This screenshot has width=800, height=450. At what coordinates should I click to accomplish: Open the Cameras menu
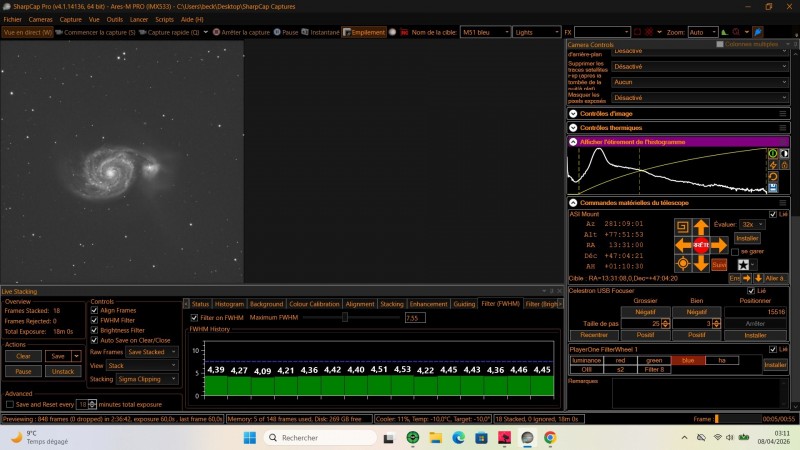click(x=40, y=19)
